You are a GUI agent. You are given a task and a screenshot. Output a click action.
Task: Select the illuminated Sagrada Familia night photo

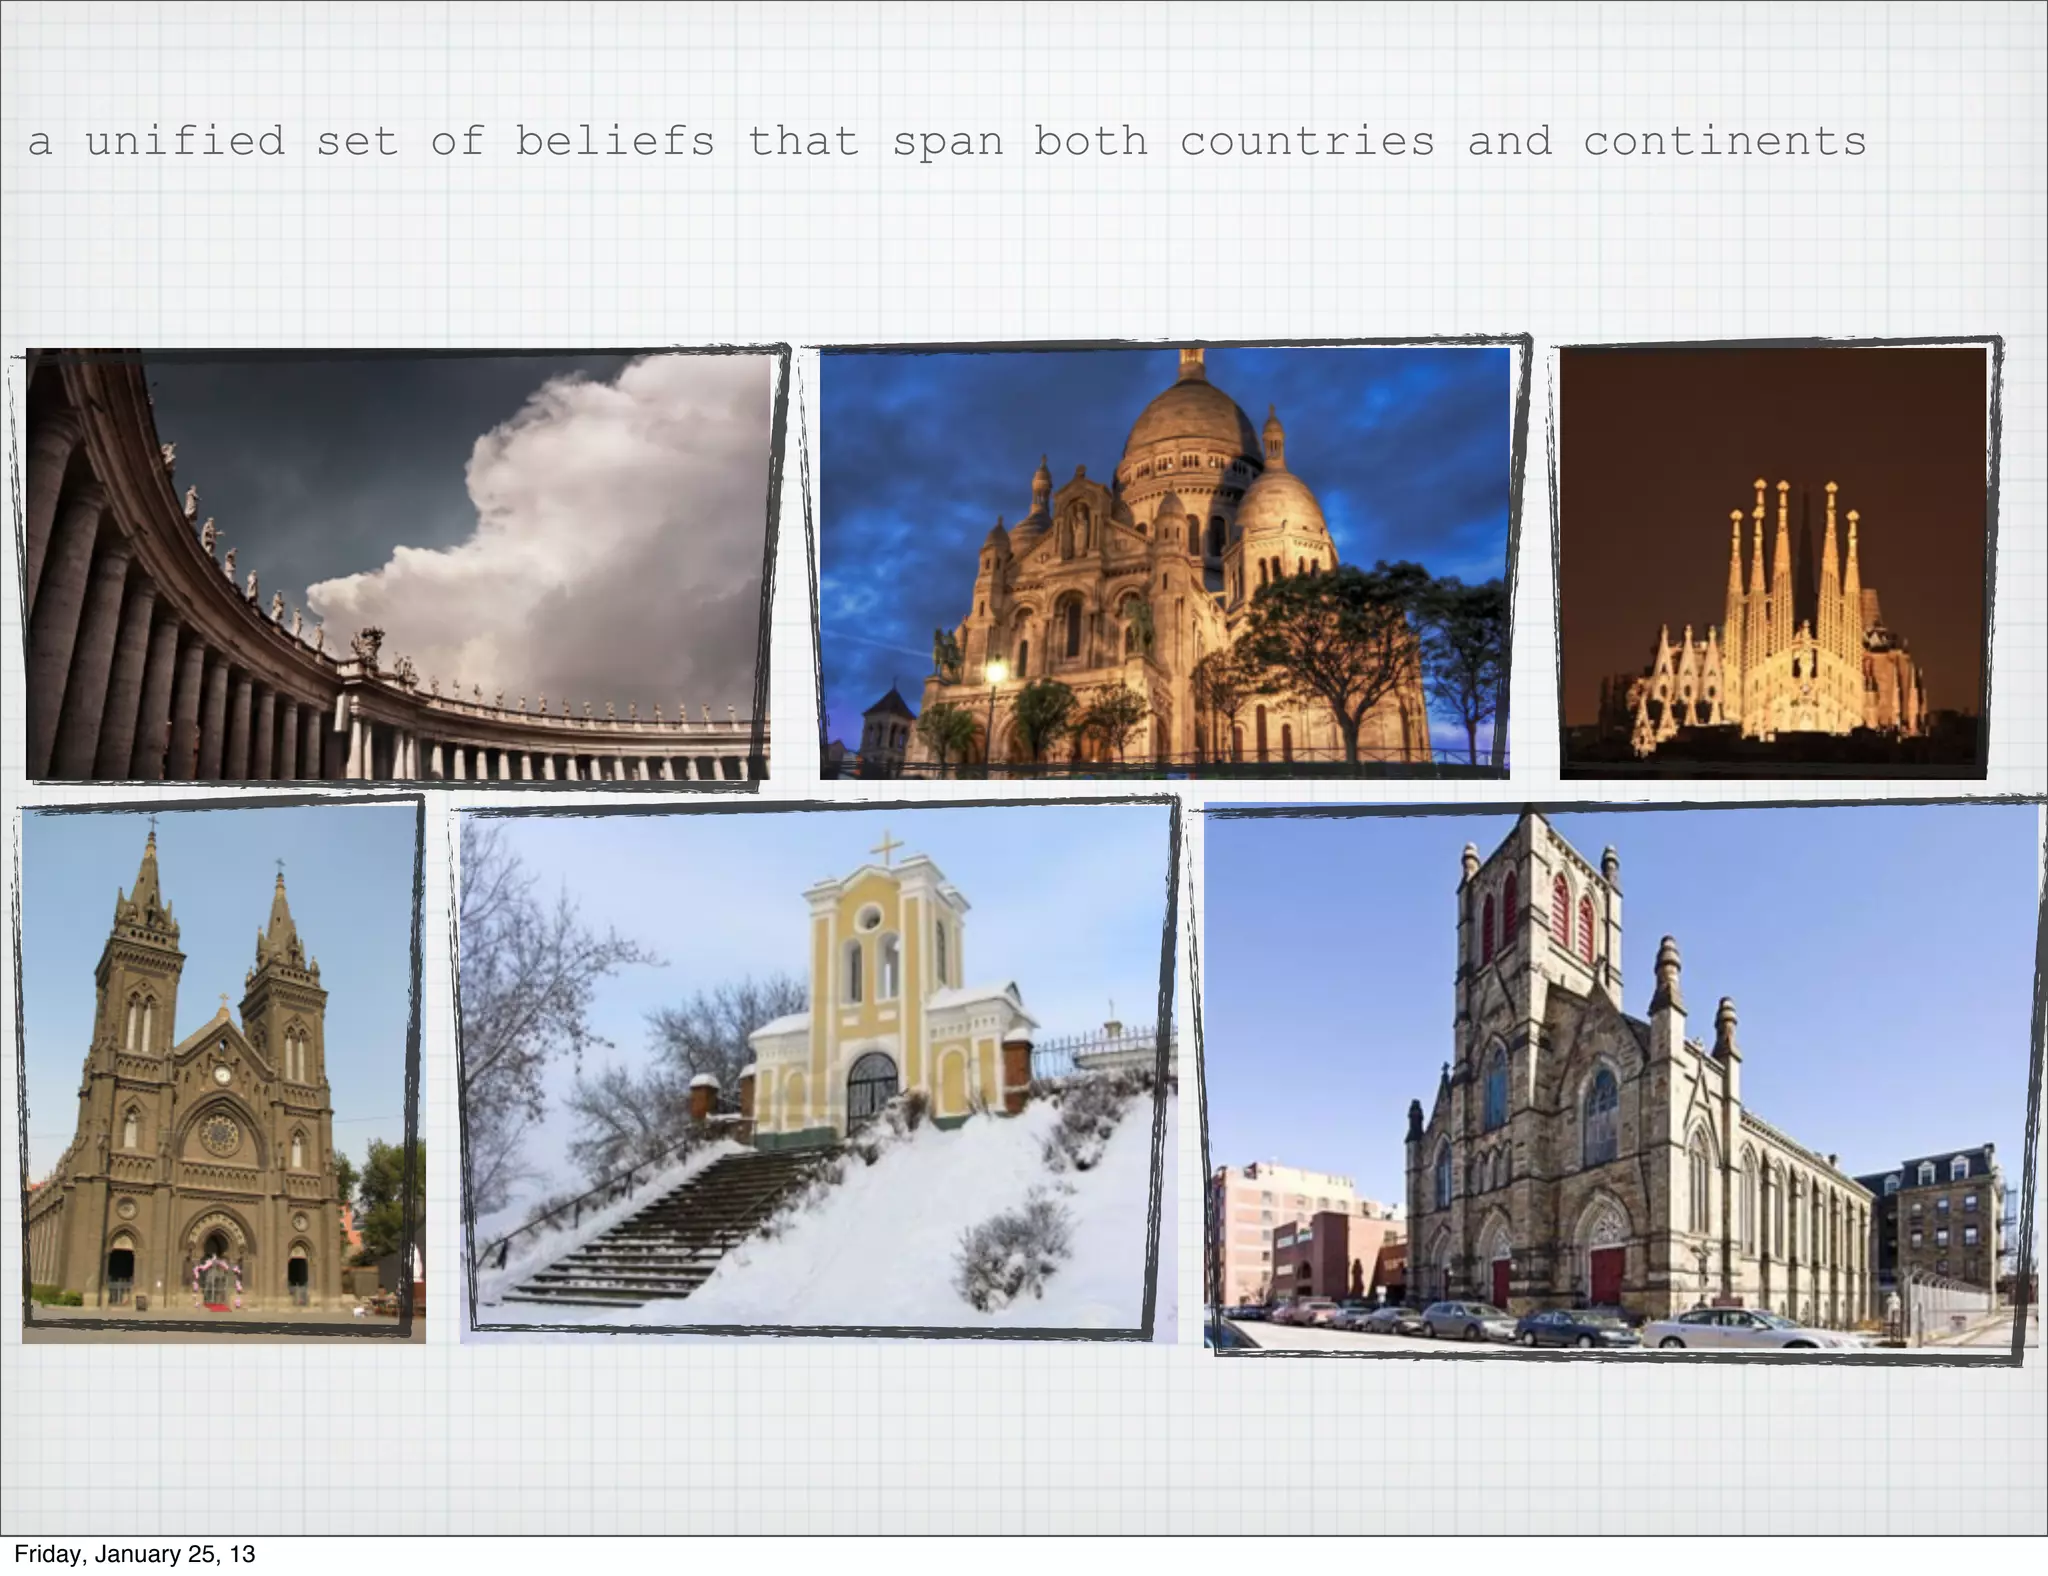coord(1773,564)
